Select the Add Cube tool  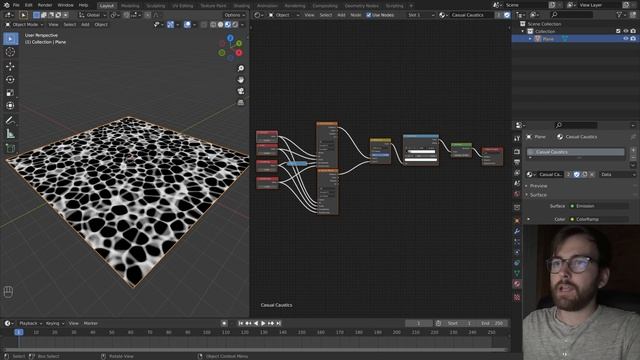11,148
